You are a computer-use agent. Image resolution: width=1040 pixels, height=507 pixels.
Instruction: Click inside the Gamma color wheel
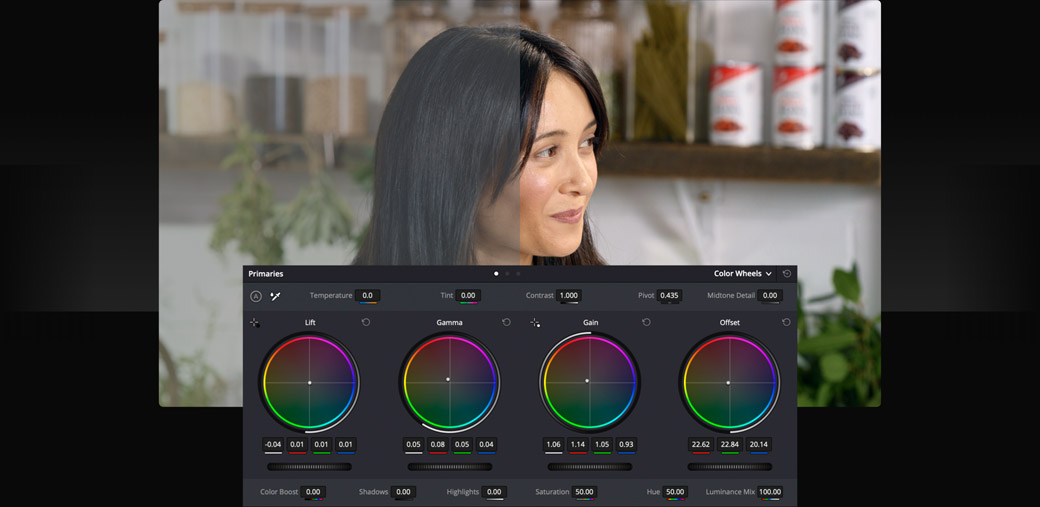[x=449, y=382]
